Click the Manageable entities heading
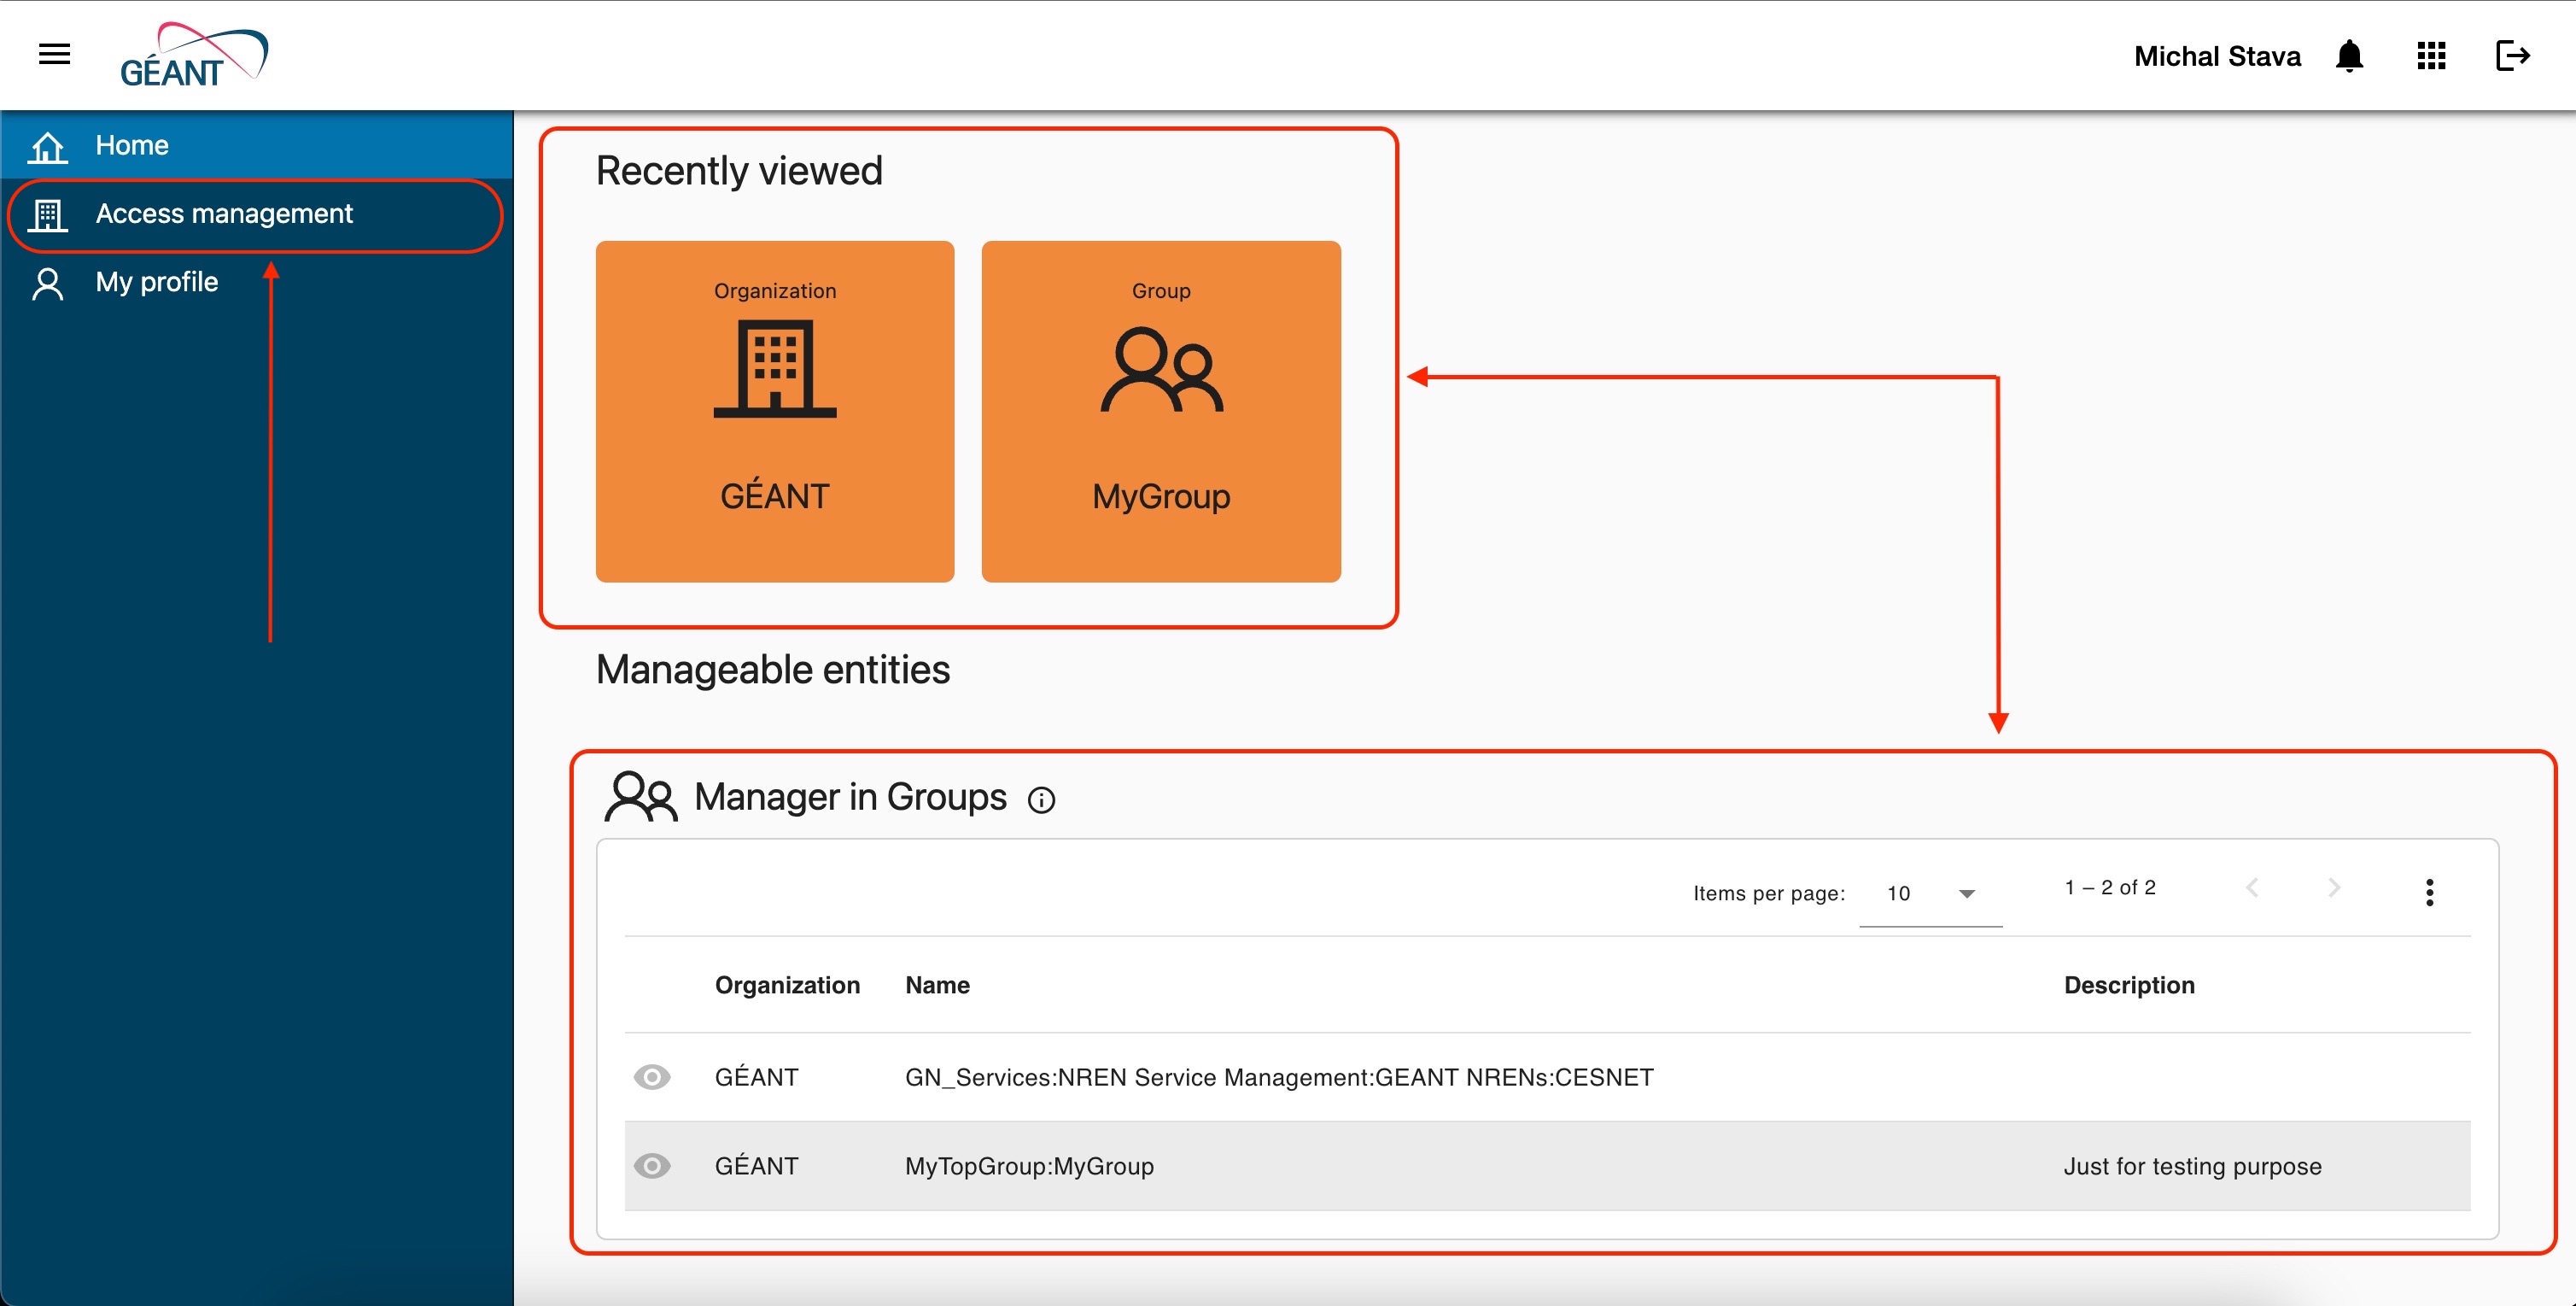The width and height of the screenshot is (2576, 1306). pos(773,670)
